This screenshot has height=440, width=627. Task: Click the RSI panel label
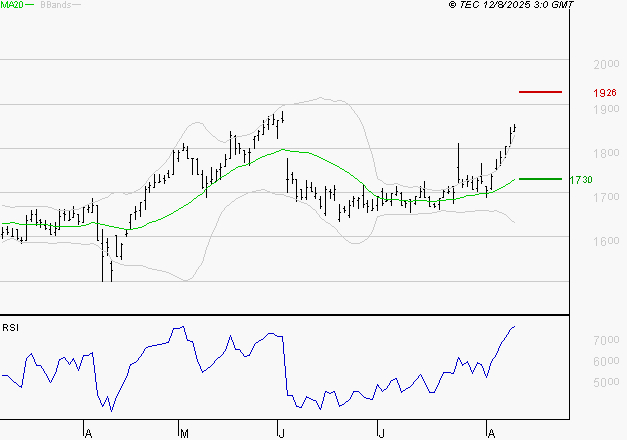tap(10, 328)
